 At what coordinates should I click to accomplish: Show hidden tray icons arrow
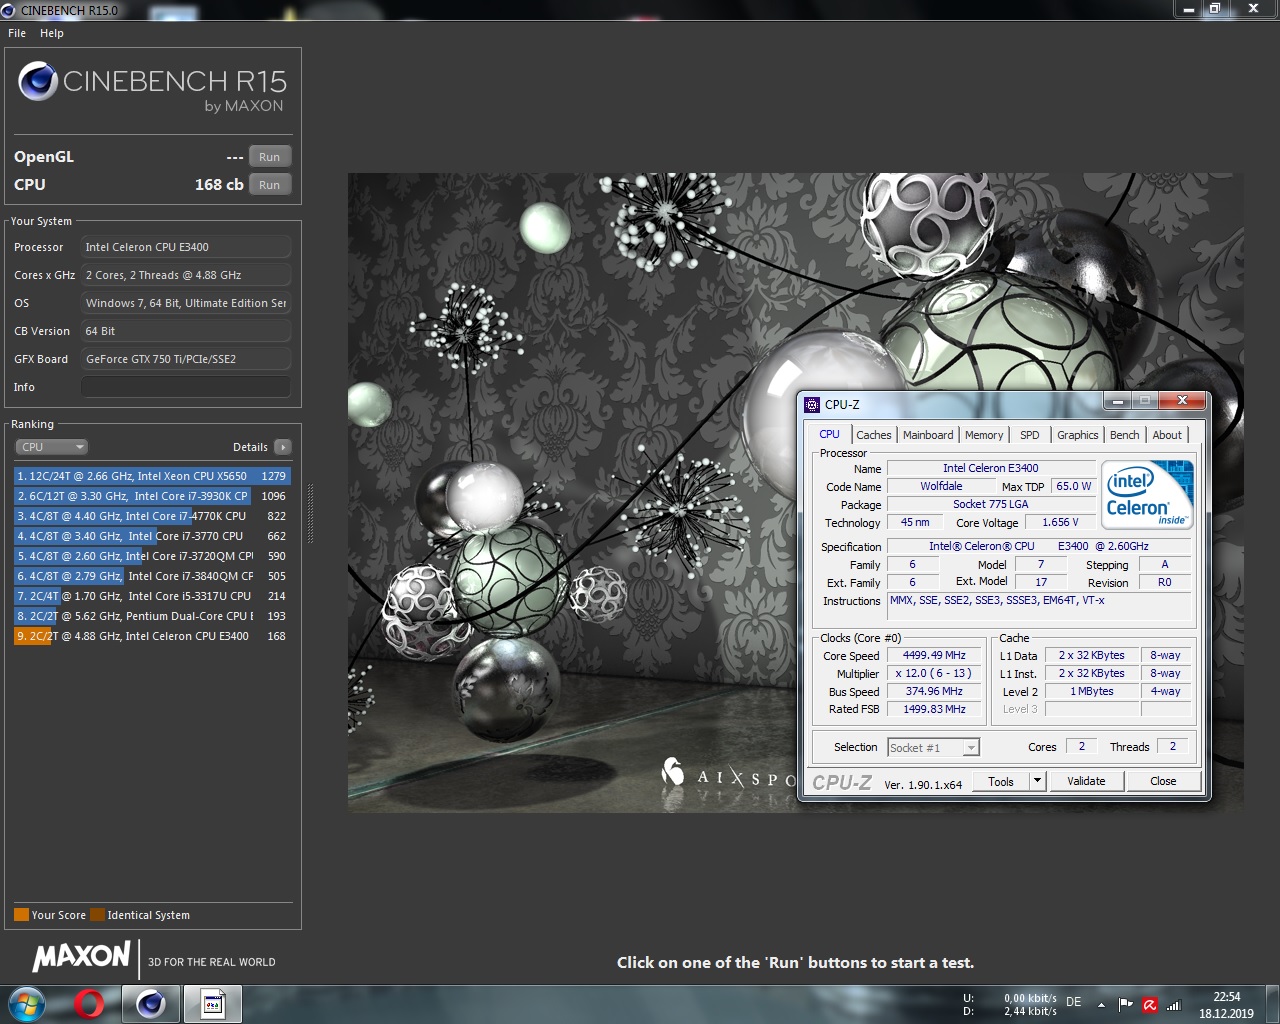[1101, 1004]
